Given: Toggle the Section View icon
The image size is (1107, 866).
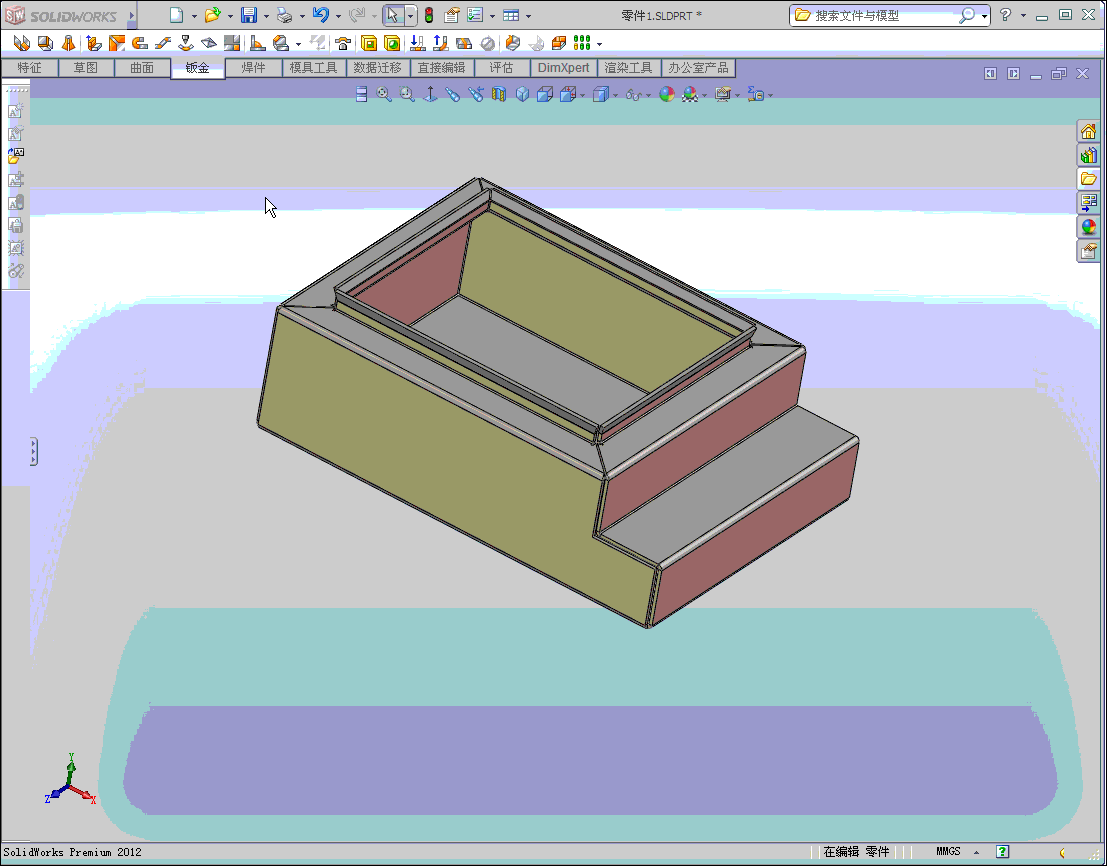Looking at the screenshot, I should pyautogui.click(x=499, y=94).
